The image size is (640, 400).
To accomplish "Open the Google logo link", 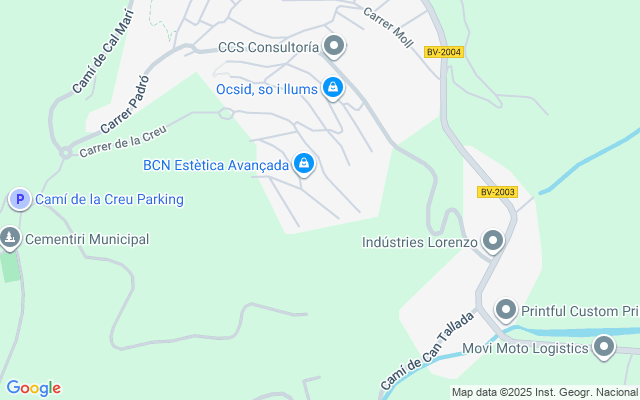I will click(x=34, y=388).
